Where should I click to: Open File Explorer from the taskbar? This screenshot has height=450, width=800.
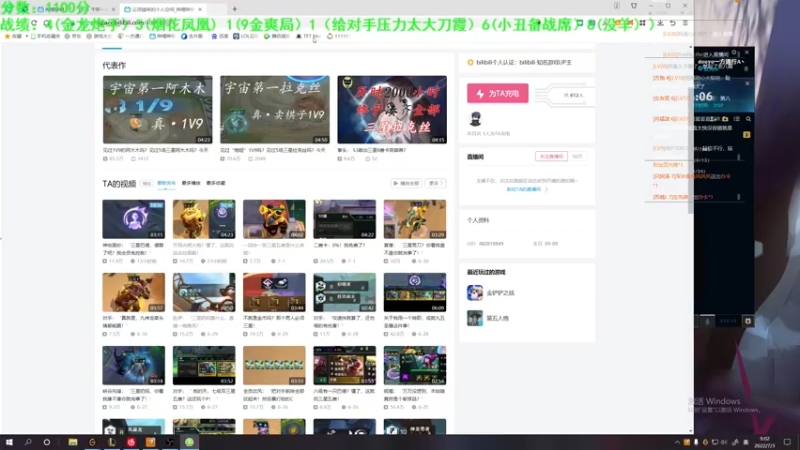(73, 442)
